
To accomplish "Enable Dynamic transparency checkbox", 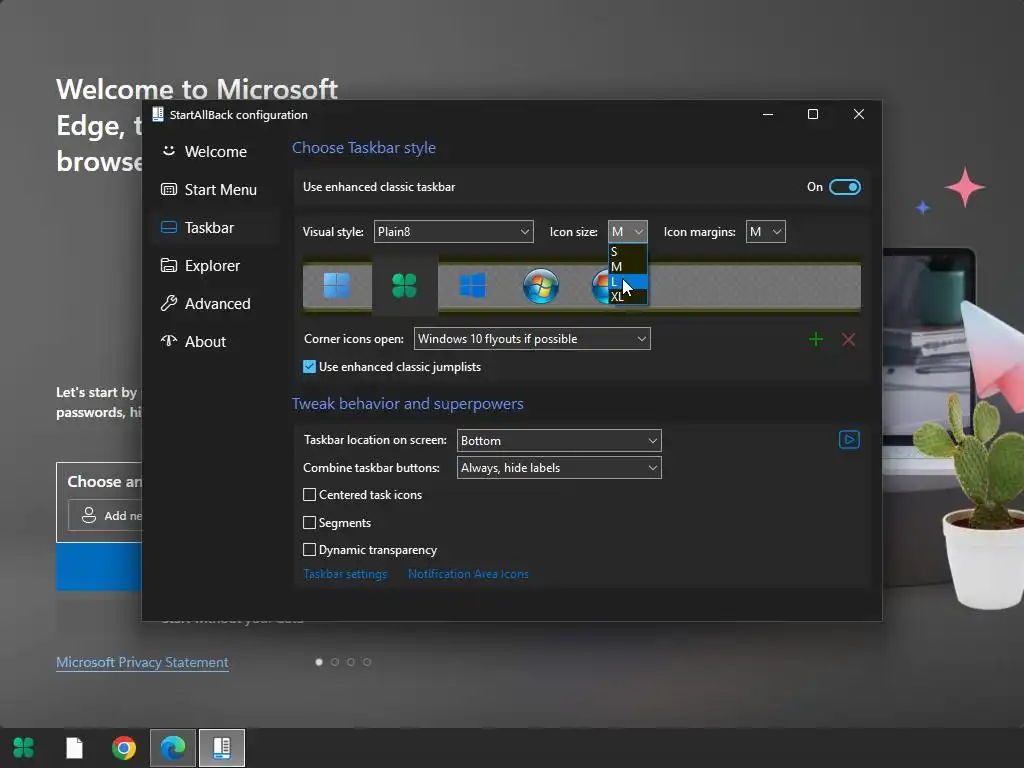I will pos(310,550).
